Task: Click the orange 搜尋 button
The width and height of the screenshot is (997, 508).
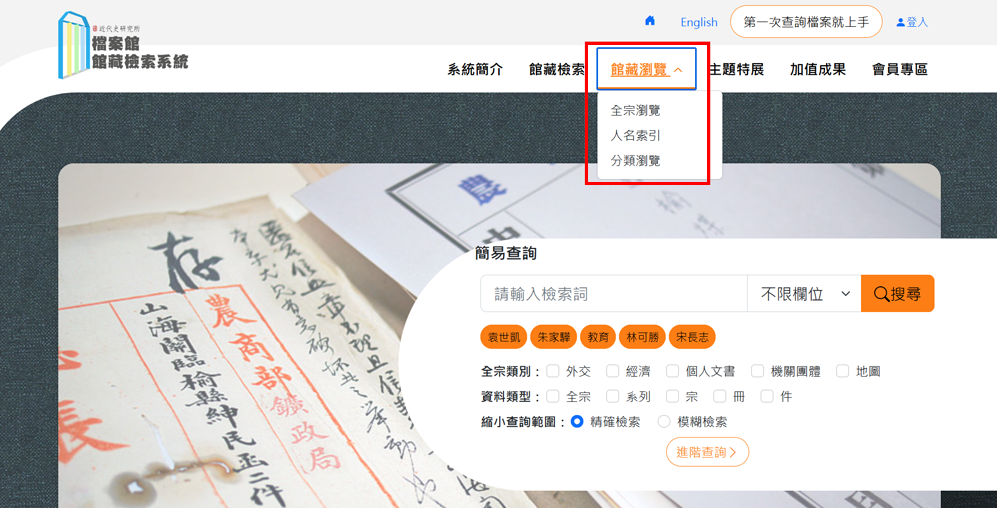Action: pos(898,294)
